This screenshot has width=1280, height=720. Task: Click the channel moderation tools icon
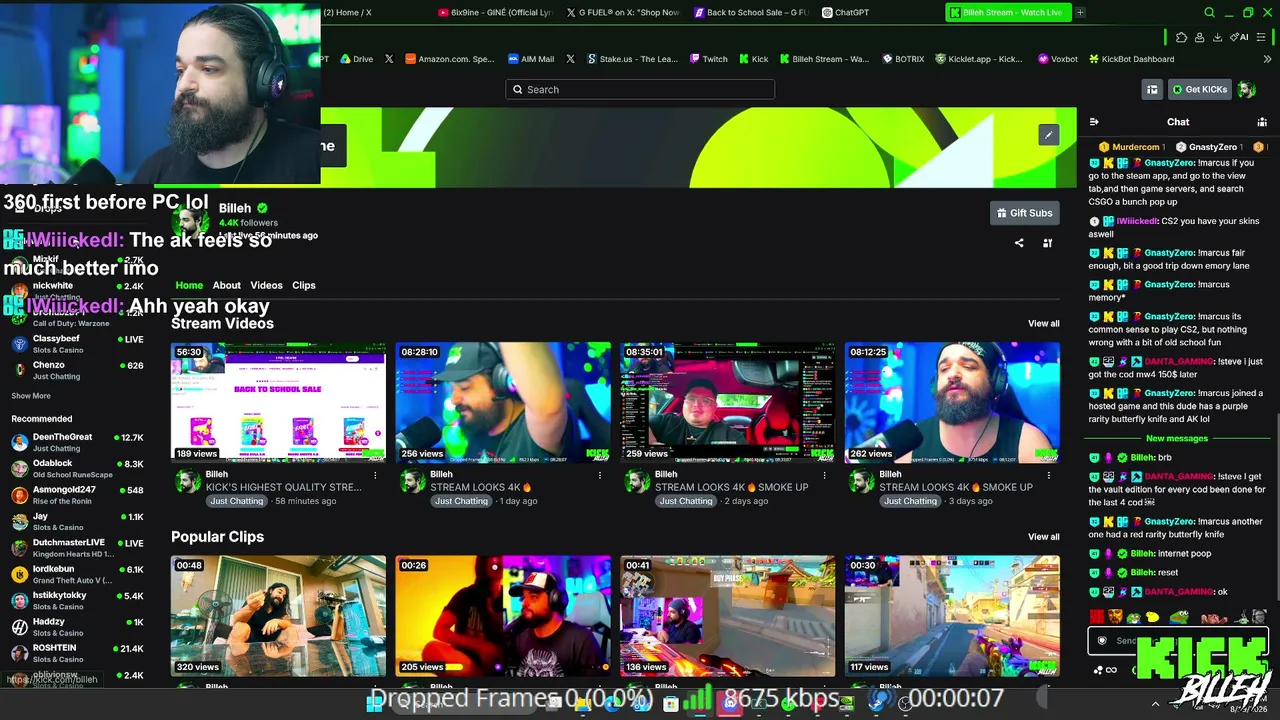[x=1047, y=243]
